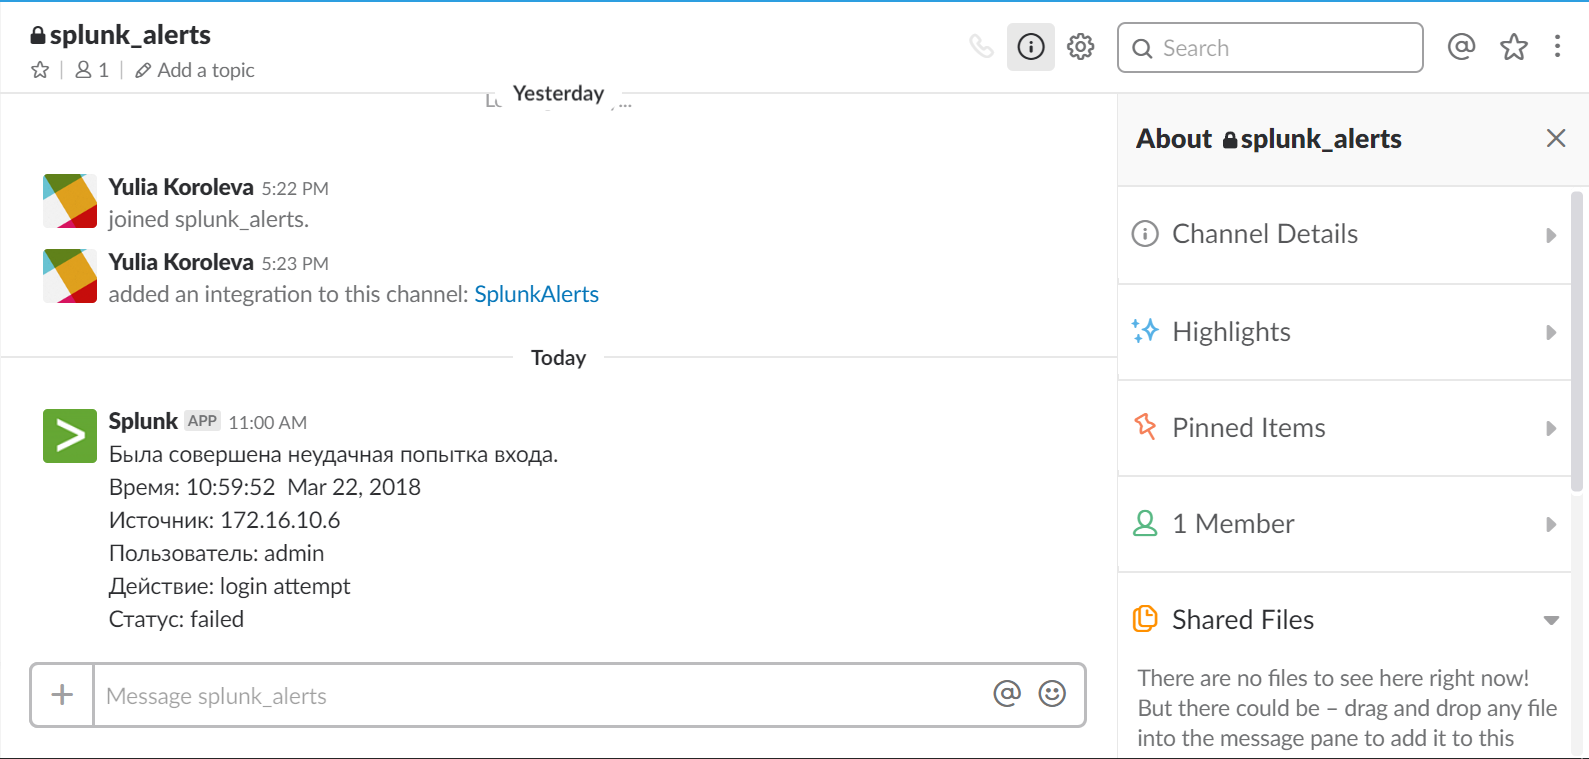Click Add a topic
Viewport: 1589px width, 759px height.
(196, 70)
